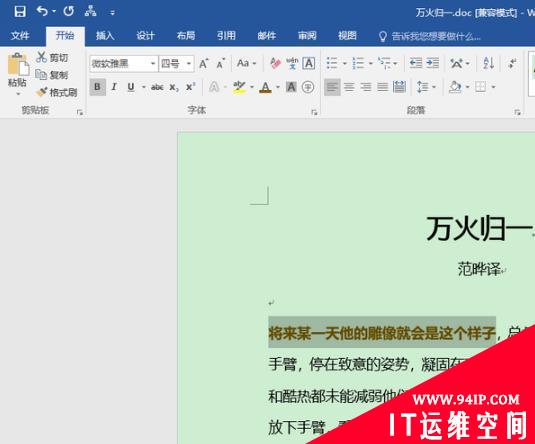Decrease font size with small A icon

(221, 63)
